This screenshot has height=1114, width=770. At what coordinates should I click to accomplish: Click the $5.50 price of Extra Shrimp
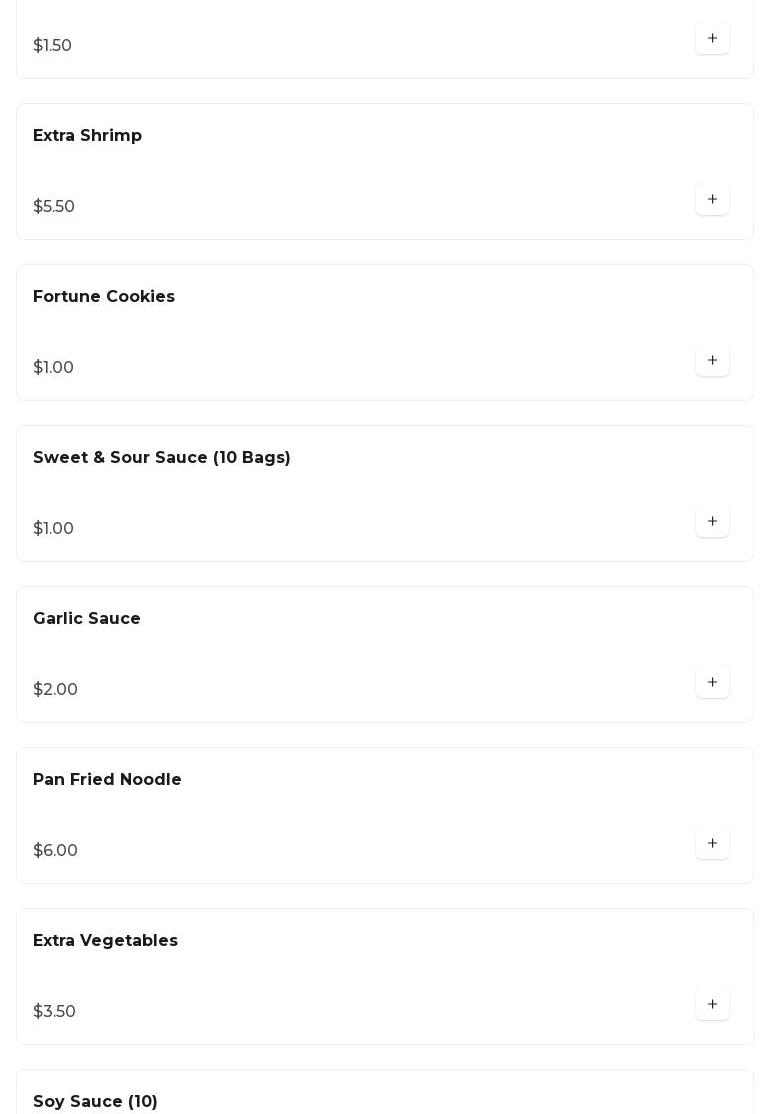(x=54, y=207)
